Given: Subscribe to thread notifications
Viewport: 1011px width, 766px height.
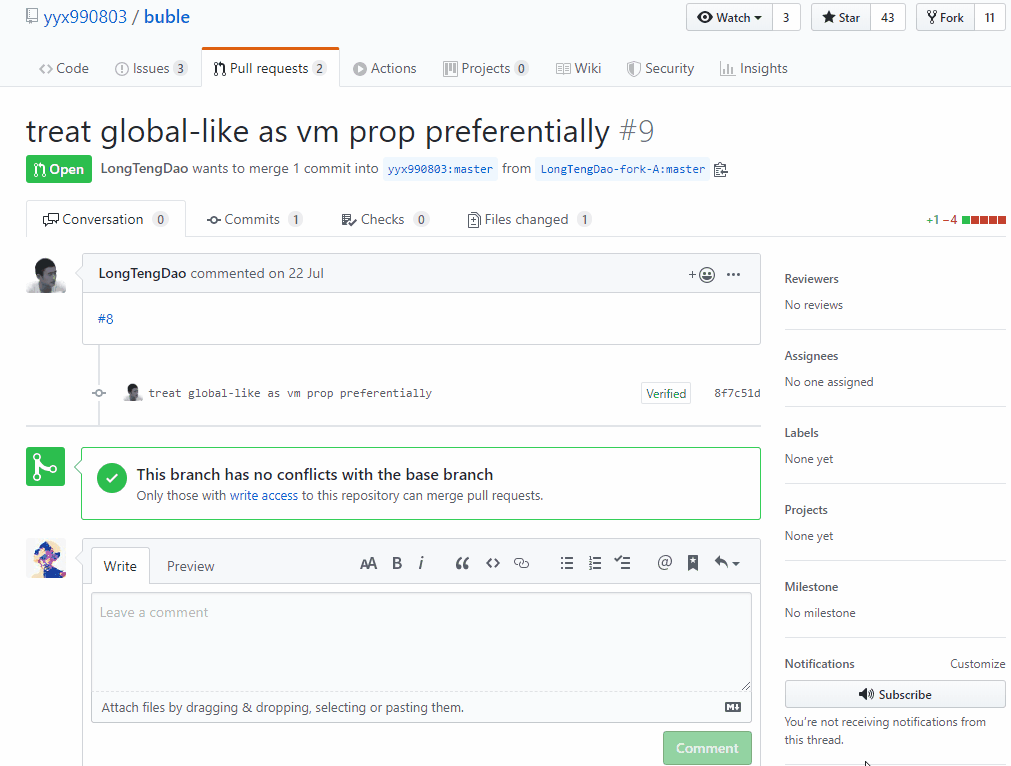Looking at the screenshot, I should tap(895, 694).
